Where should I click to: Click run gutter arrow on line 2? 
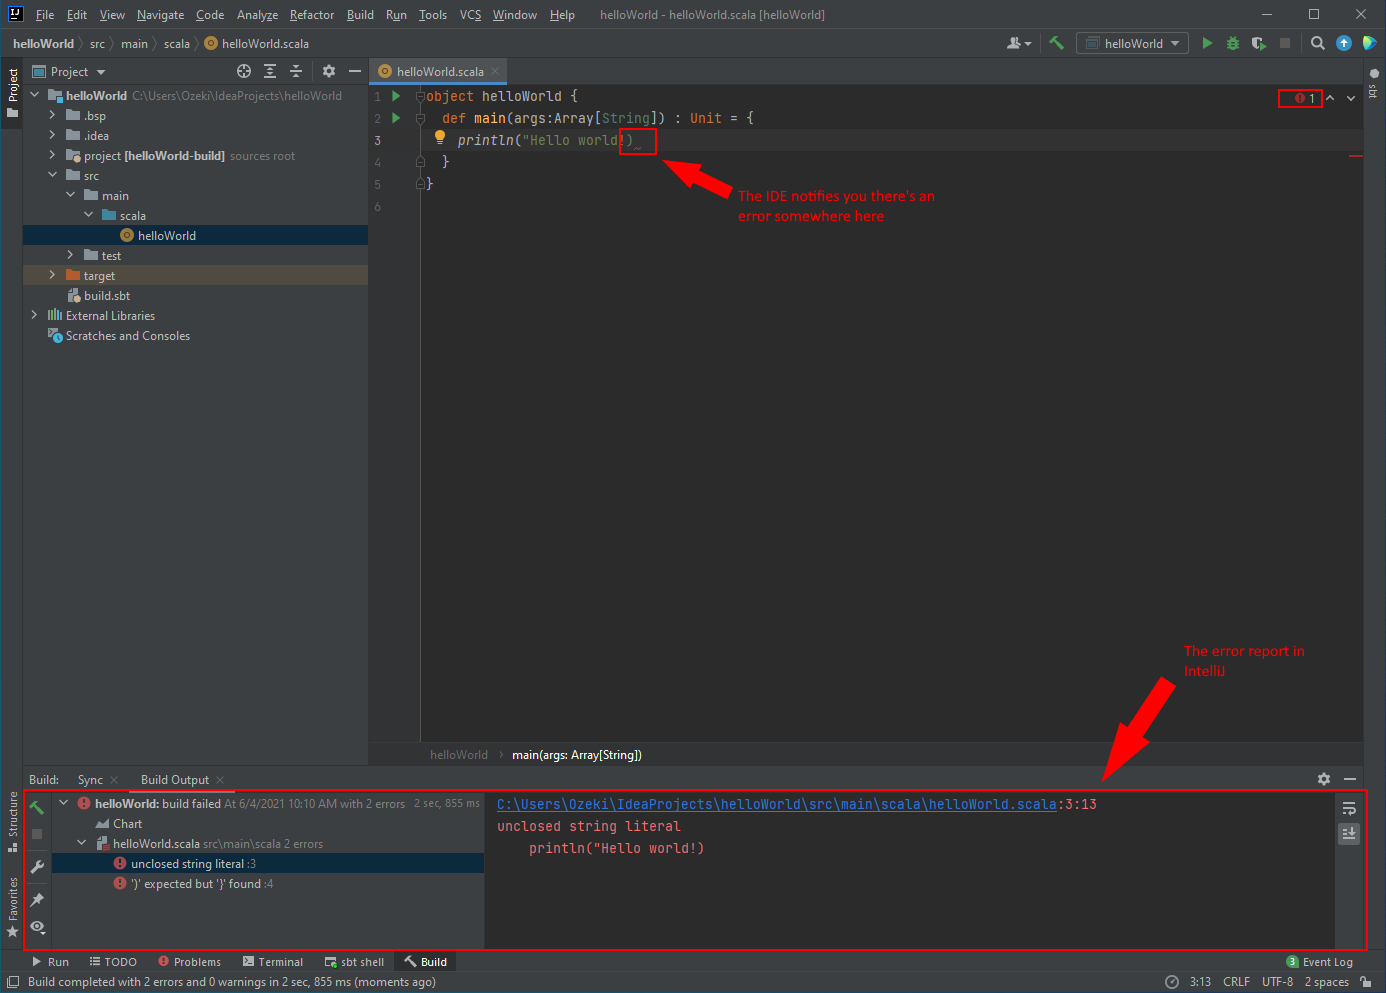pos(396,118)
